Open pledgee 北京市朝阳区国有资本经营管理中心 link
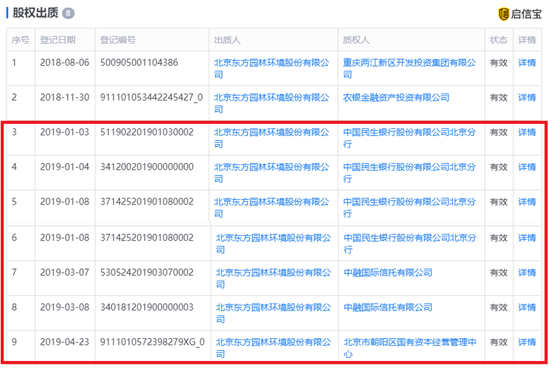The image size is (554, 373). [410, 348]
